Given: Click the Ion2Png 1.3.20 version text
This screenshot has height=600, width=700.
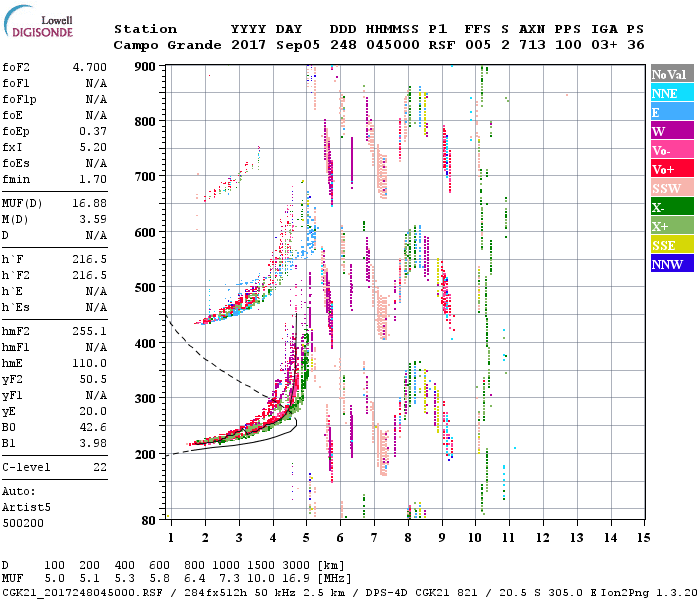Looking at the screenshot, I should (x=650, y=593).
